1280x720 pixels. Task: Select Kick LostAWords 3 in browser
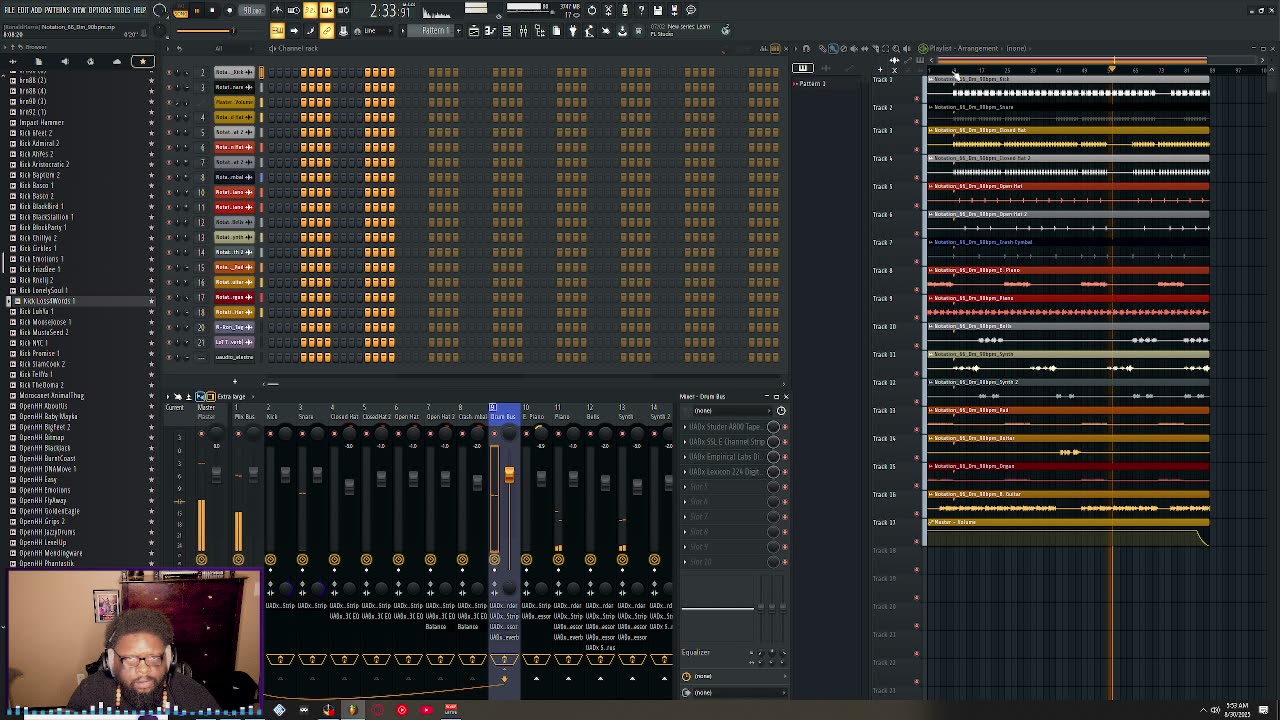pos(47,301)
